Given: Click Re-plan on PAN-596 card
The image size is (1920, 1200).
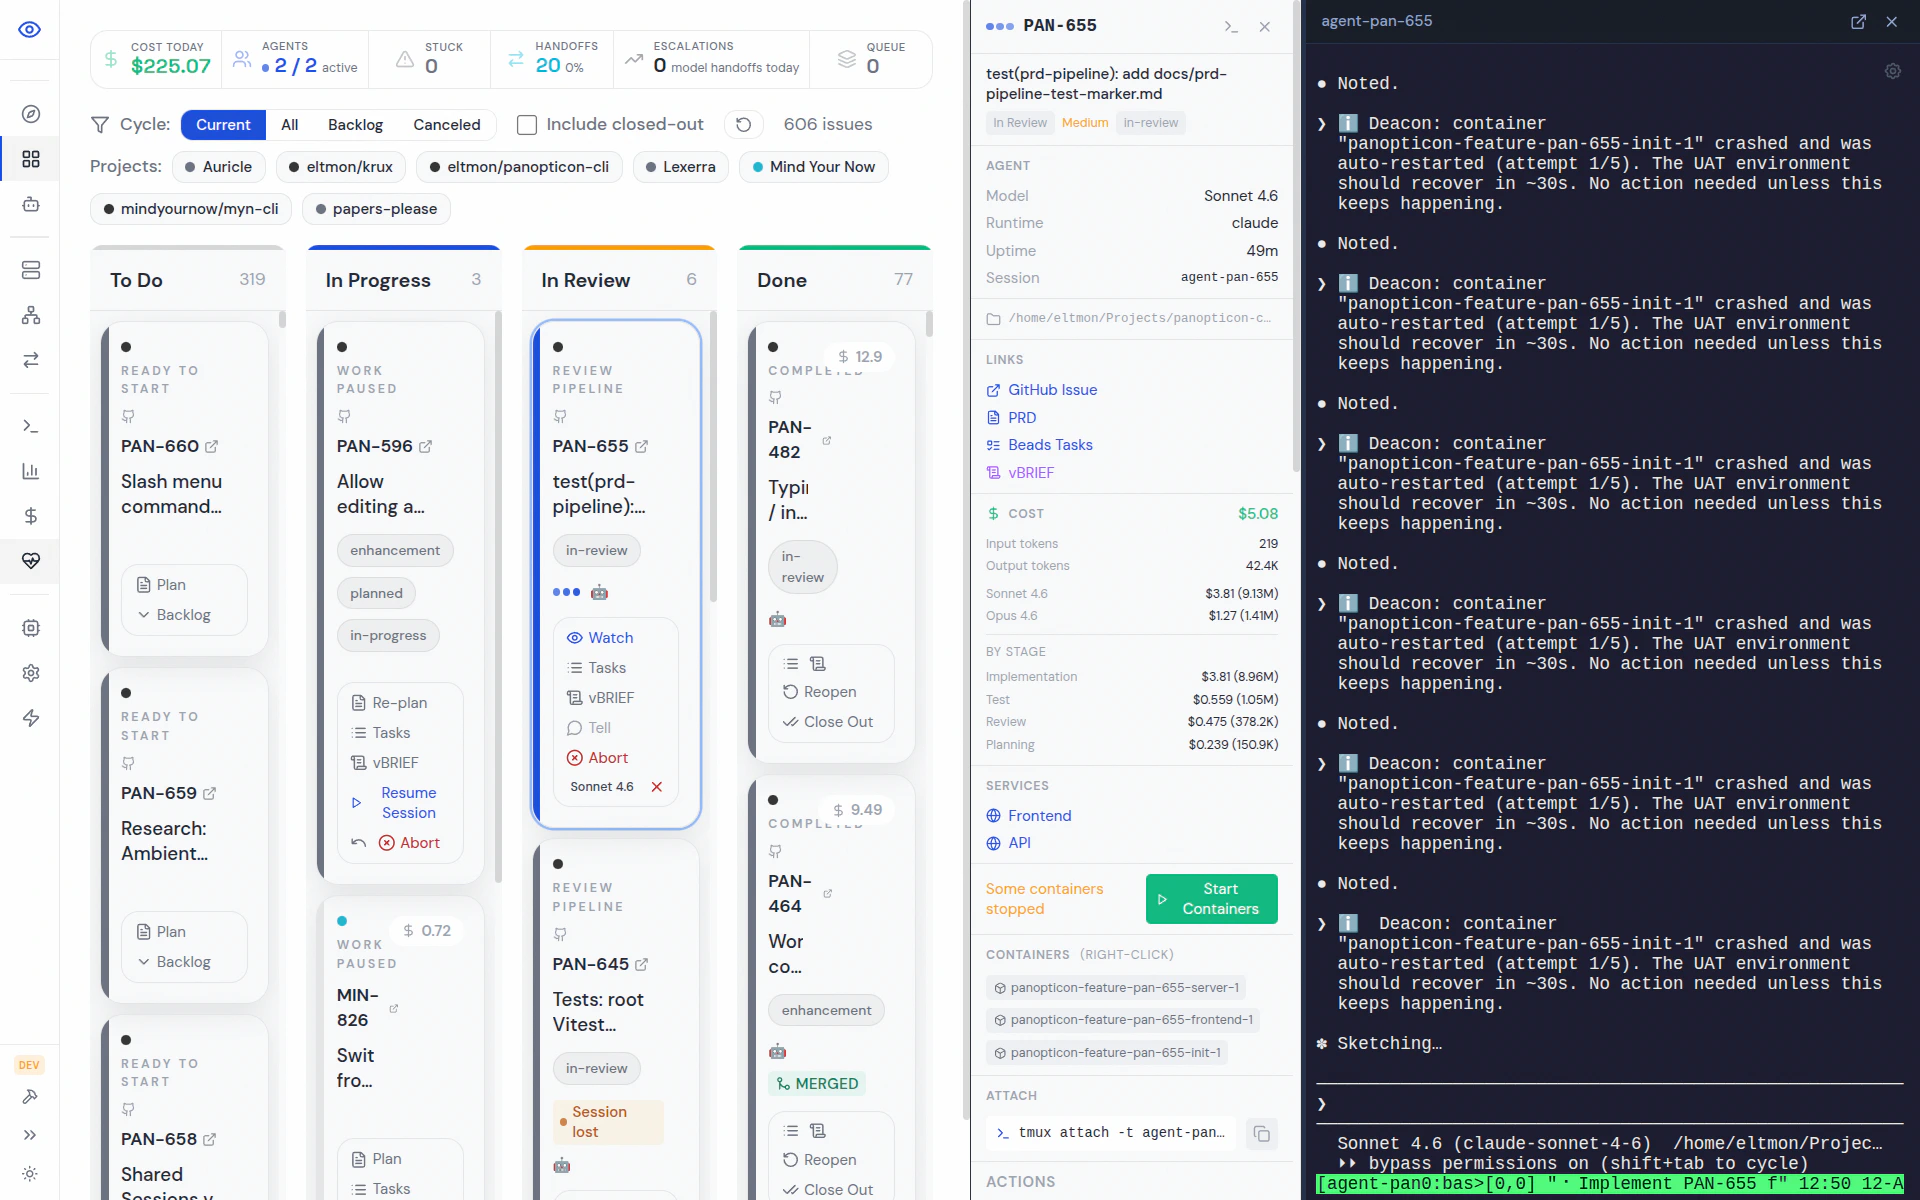Looking at the screenshot, I should coord(389,703).
